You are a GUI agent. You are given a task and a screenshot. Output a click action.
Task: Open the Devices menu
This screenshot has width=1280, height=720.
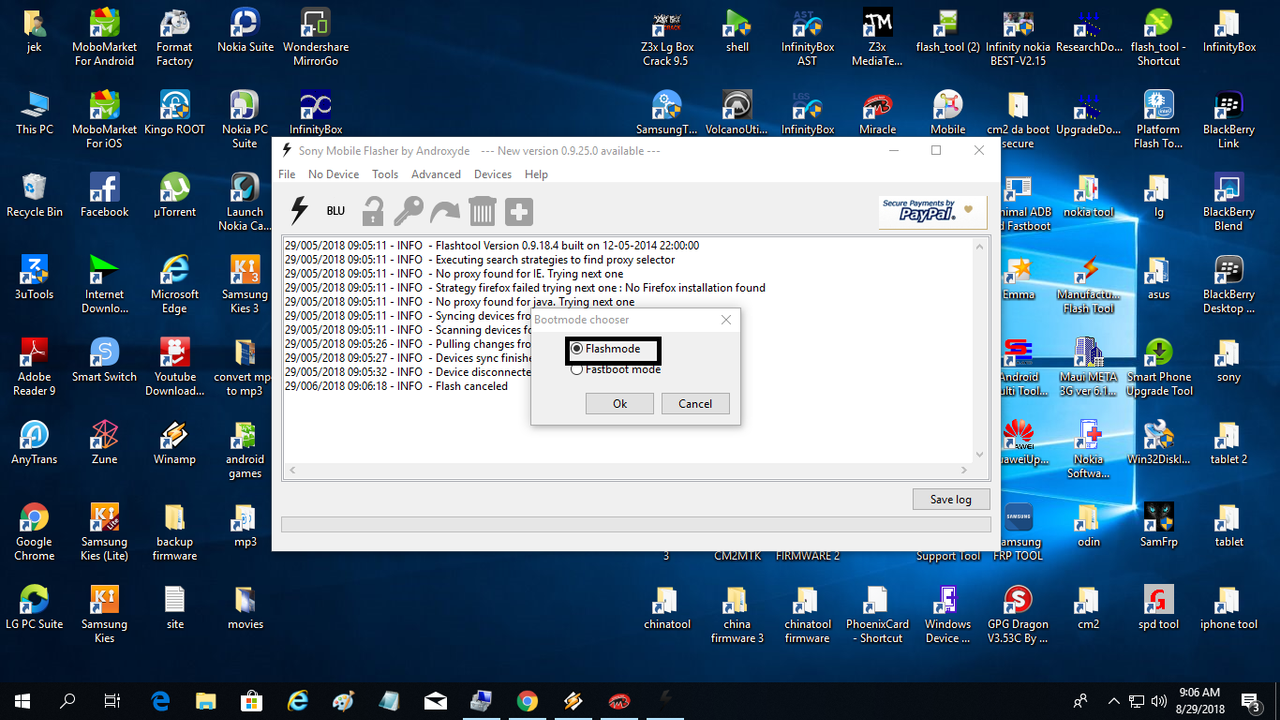coord(493,174)
